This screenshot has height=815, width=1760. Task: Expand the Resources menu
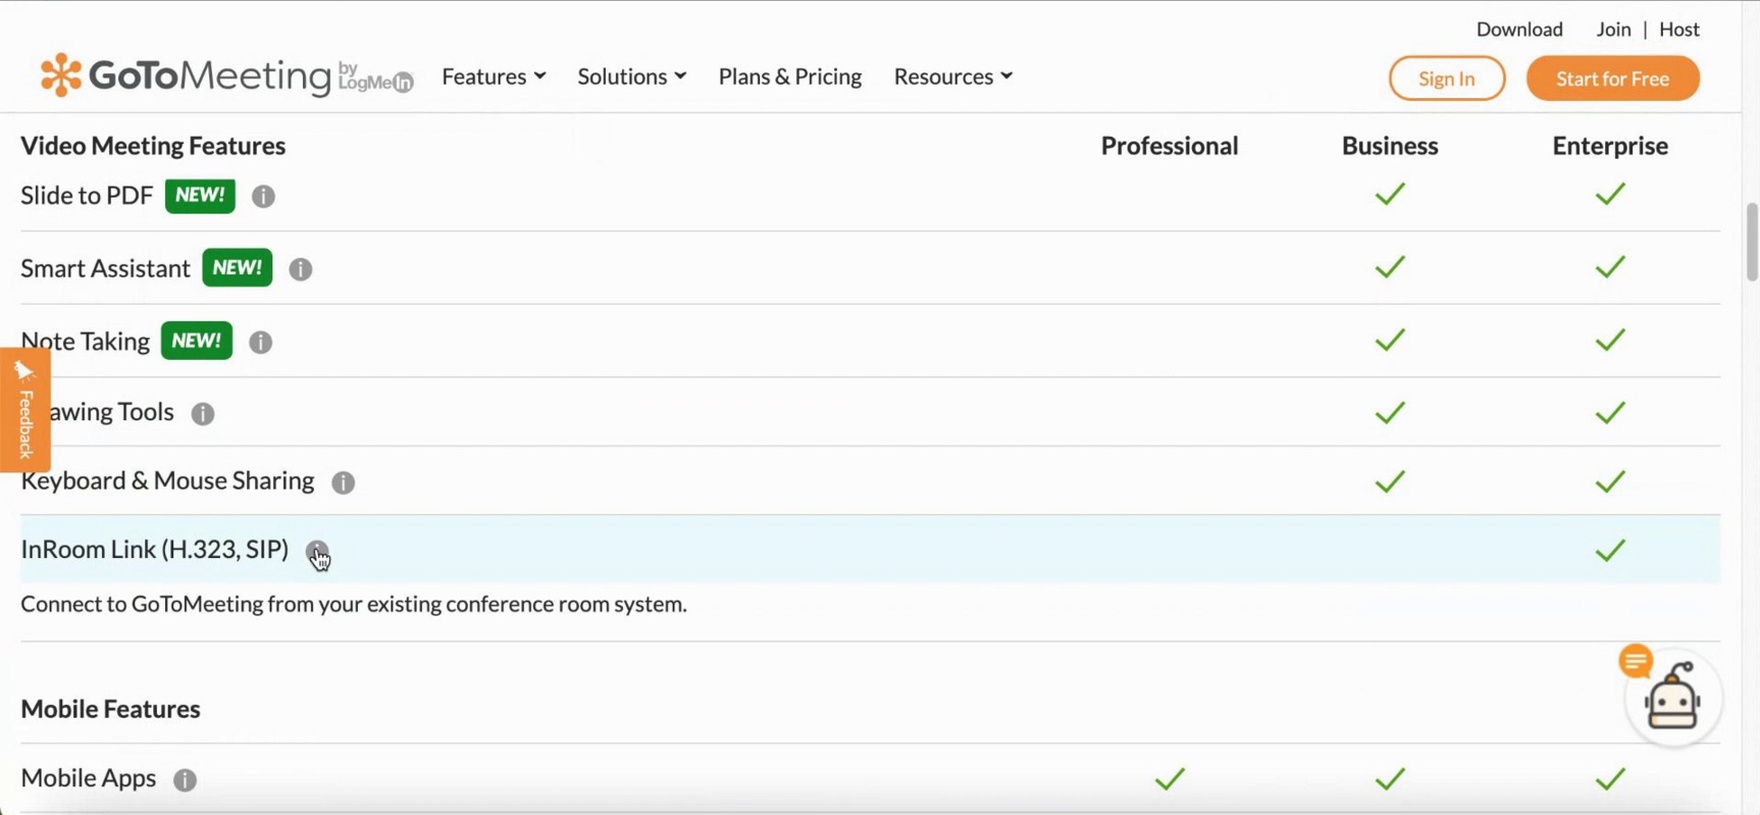pyautogui.click(x=952, y=77)
